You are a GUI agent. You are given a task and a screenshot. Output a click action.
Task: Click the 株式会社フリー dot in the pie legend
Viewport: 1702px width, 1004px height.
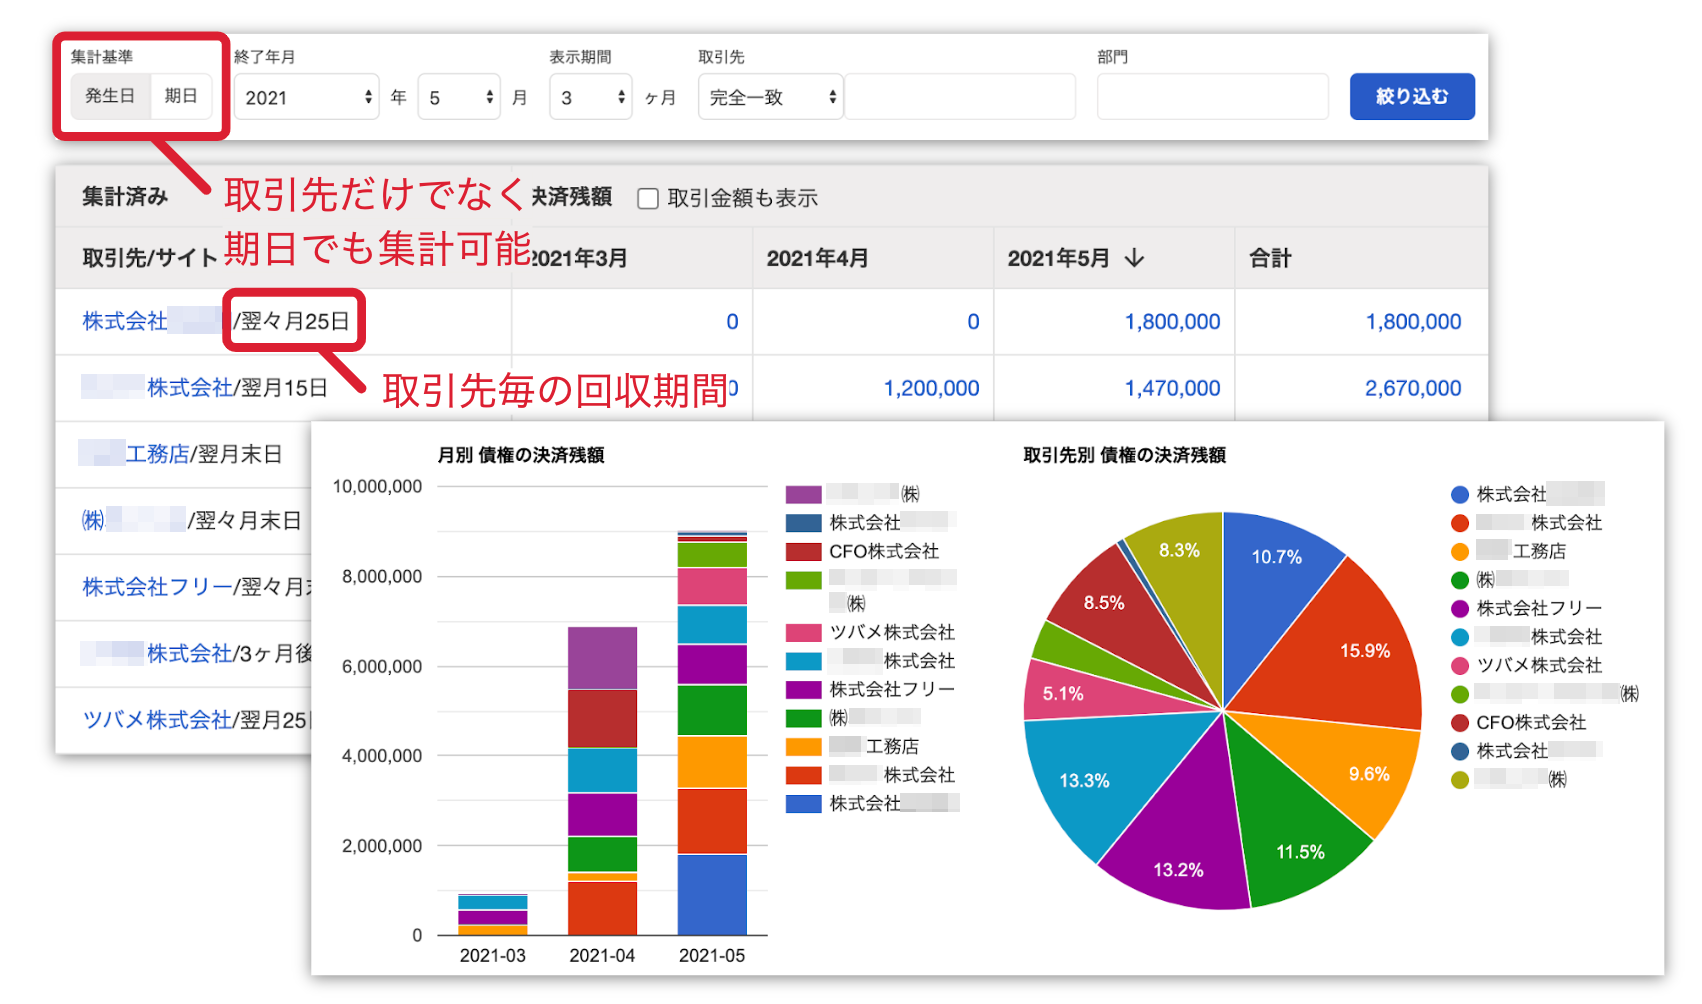pos(1460,609)
